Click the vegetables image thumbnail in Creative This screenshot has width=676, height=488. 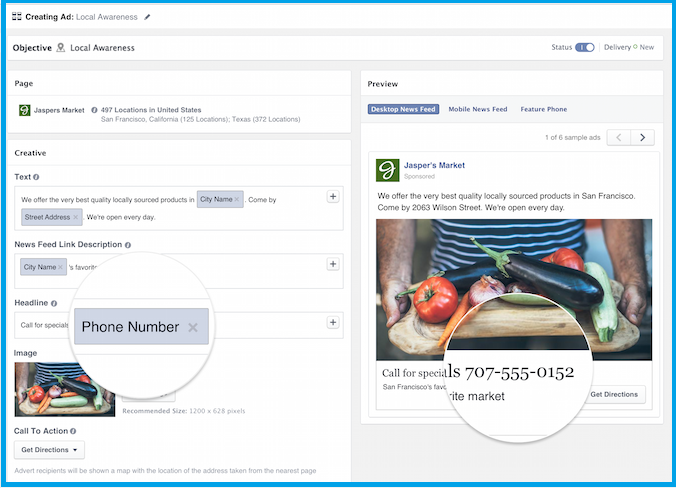[x=65, y=389]
